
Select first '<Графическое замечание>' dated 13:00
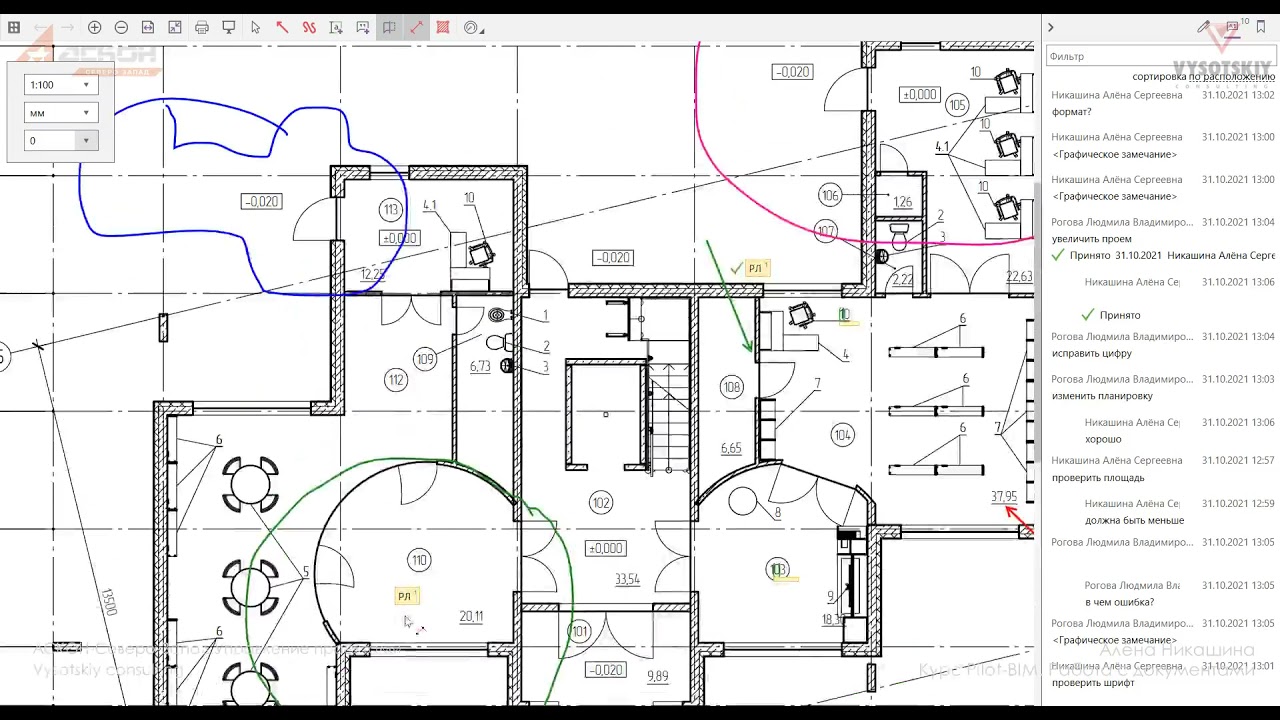tap(1114, 155)
